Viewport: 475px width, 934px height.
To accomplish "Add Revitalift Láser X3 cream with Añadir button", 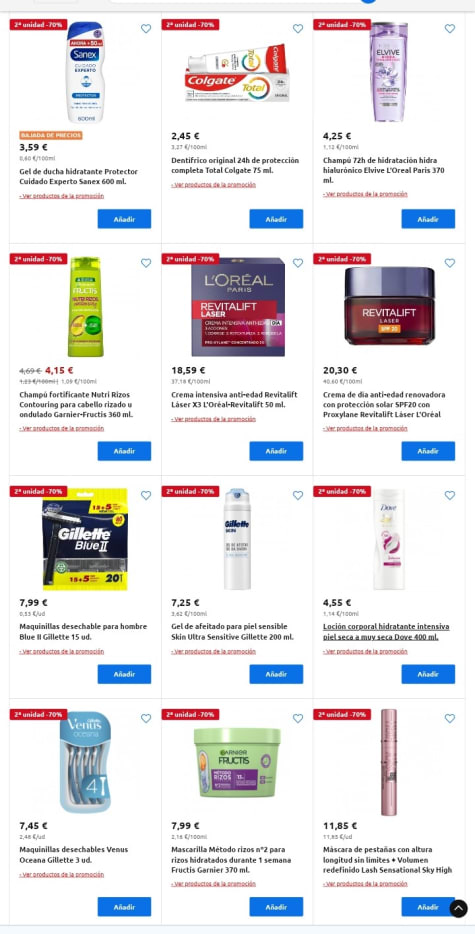I will pos(276,451).
